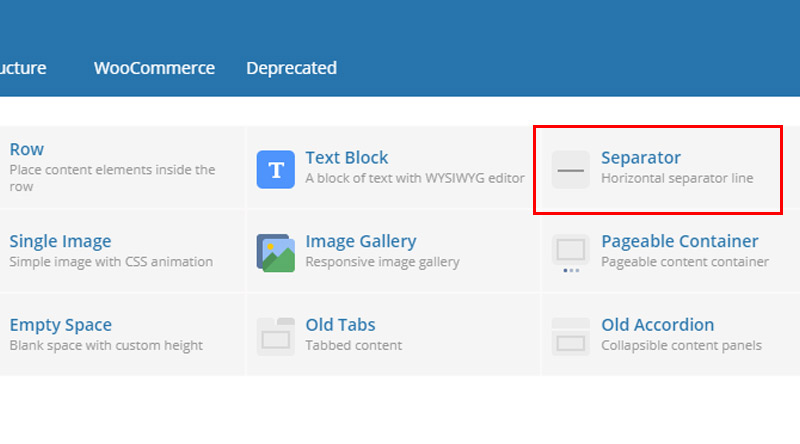The height and width of the screenshot is (444, 800).
Task: Add the Single Image element
Action: 60,241
